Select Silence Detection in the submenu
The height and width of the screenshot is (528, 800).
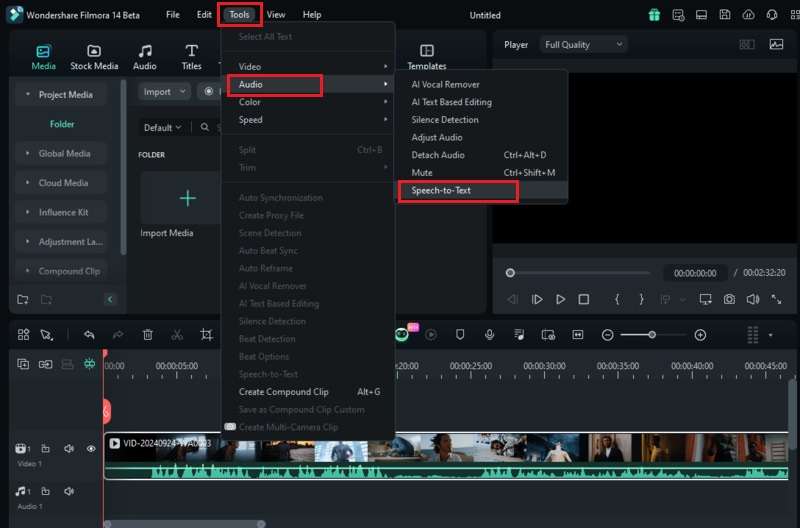(445, 120)
